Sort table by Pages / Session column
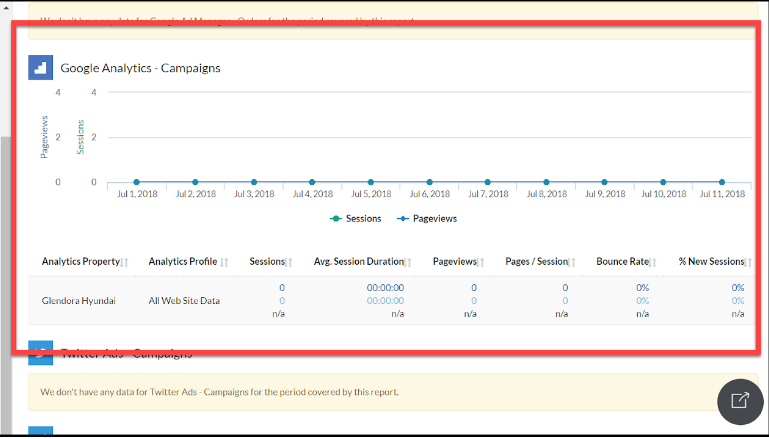This screenshot has width=769, height=439. [540, 262]
